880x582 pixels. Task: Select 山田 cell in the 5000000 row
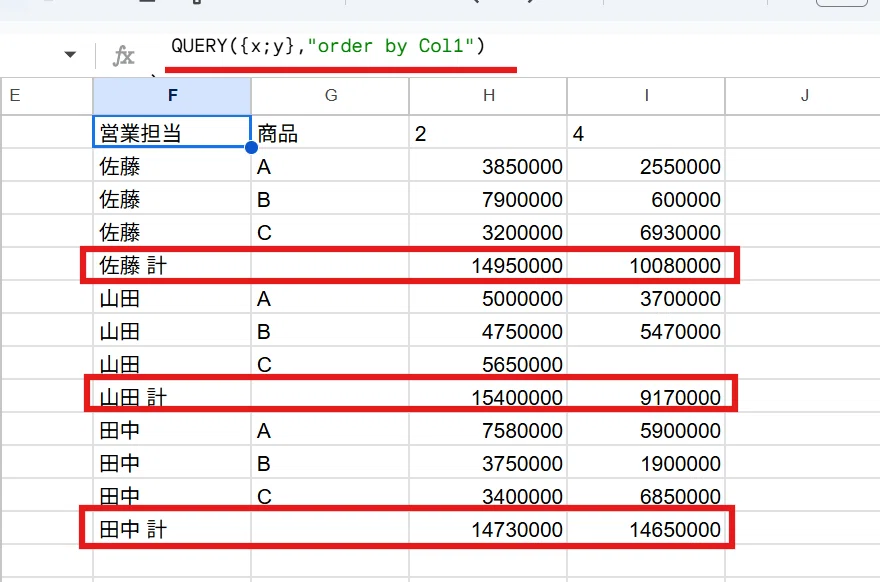point(172,297)
